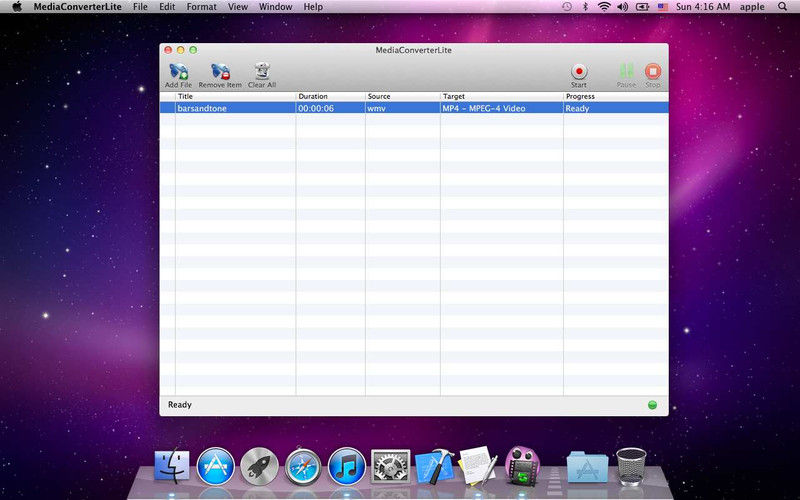800x500 pixels.
Task: Sort by the Target column header
Action: point(502,96)
